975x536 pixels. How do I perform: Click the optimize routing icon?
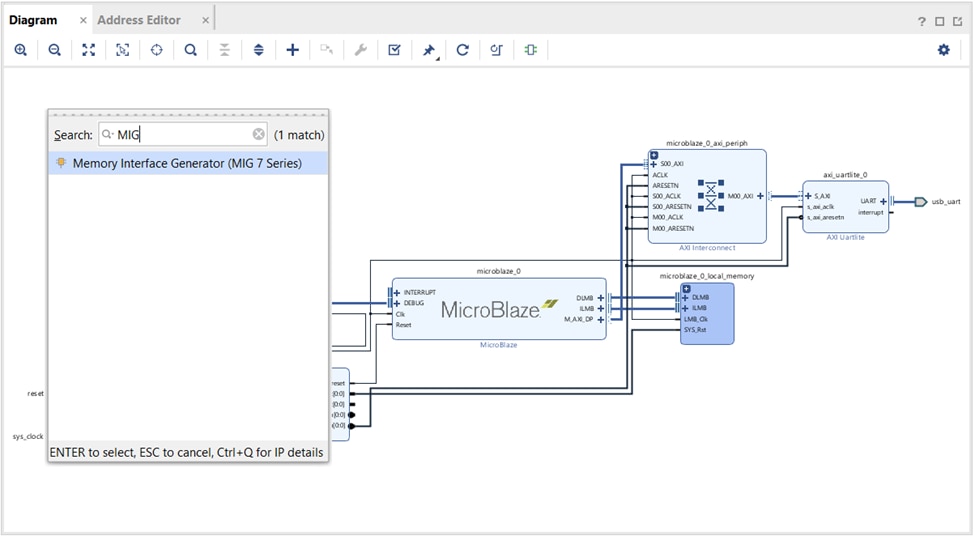click(x=496, y=50)
